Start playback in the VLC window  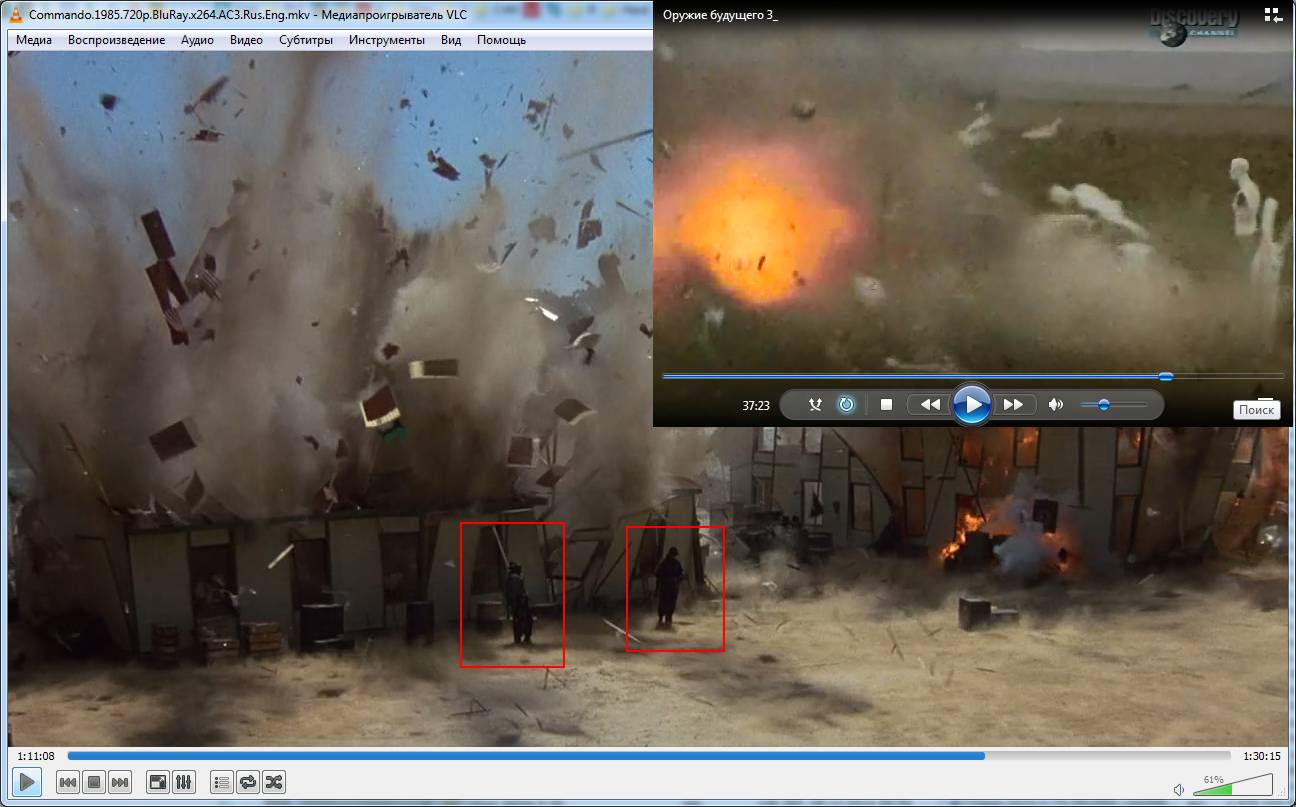[27, 782]
